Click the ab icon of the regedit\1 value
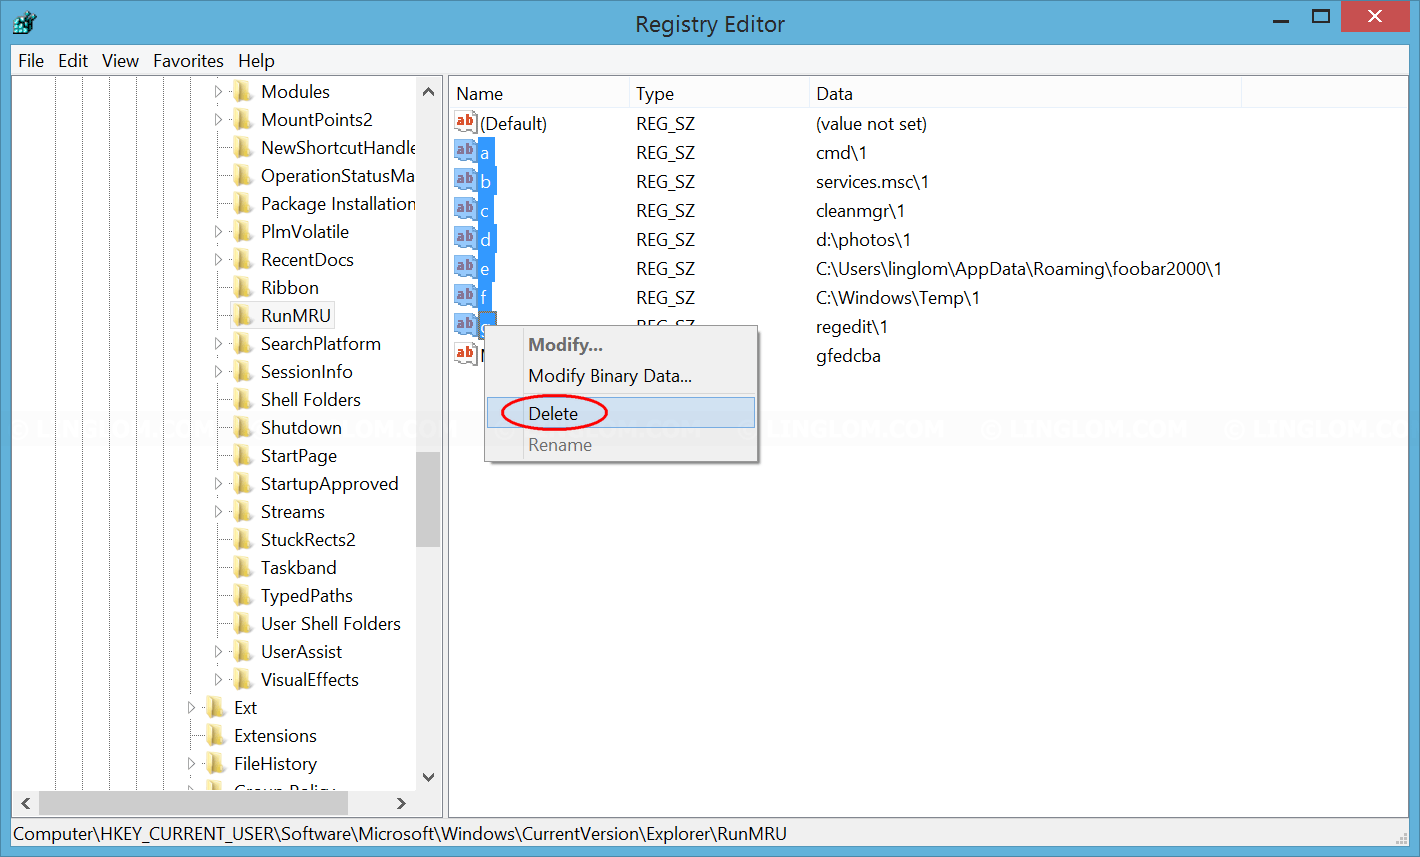This screenshot has width=1420, height=857. click(x=465, y=326)
